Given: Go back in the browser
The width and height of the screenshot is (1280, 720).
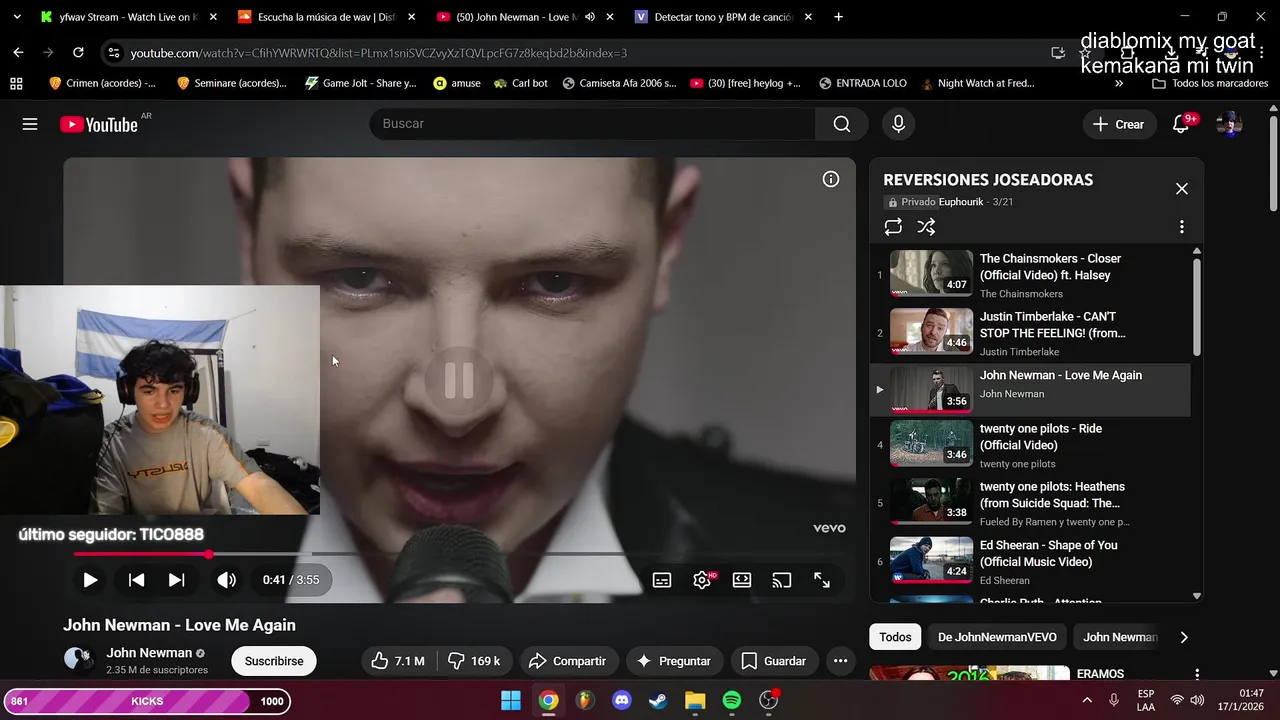Looking at the screenshot, I should (x=18, y=52).
